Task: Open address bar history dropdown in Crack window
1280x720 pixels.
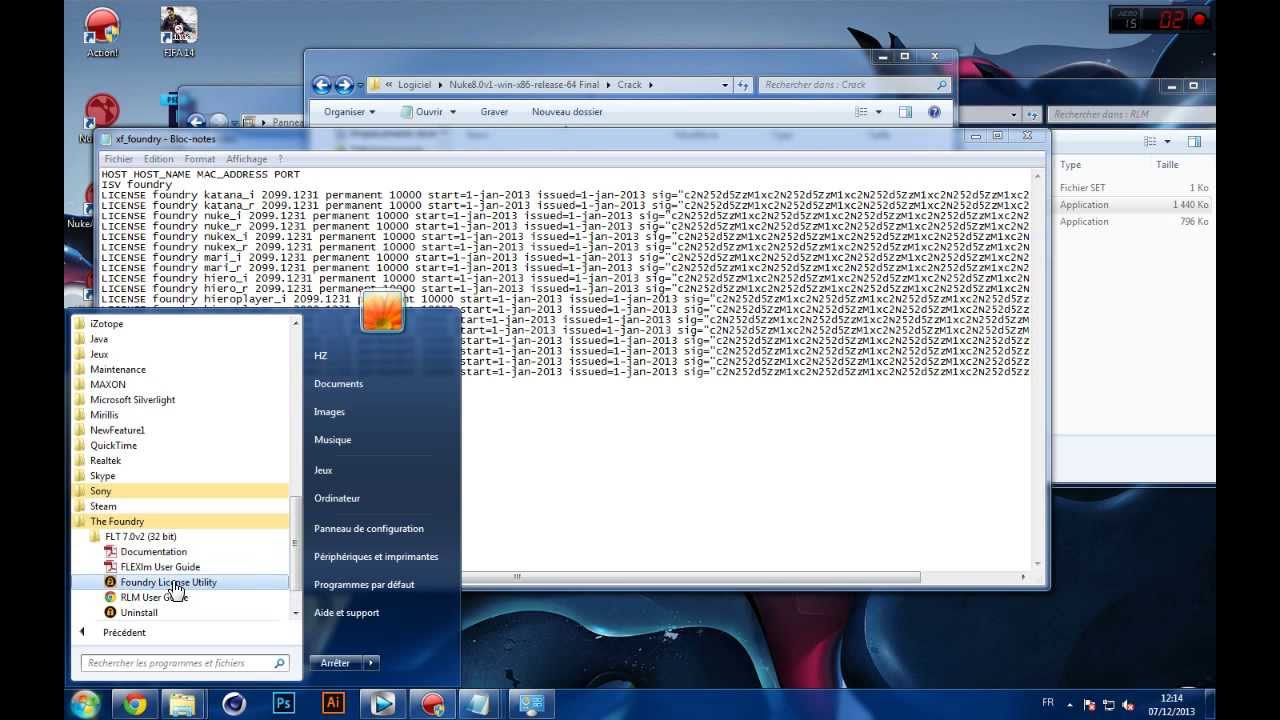Action: (726, 85)
